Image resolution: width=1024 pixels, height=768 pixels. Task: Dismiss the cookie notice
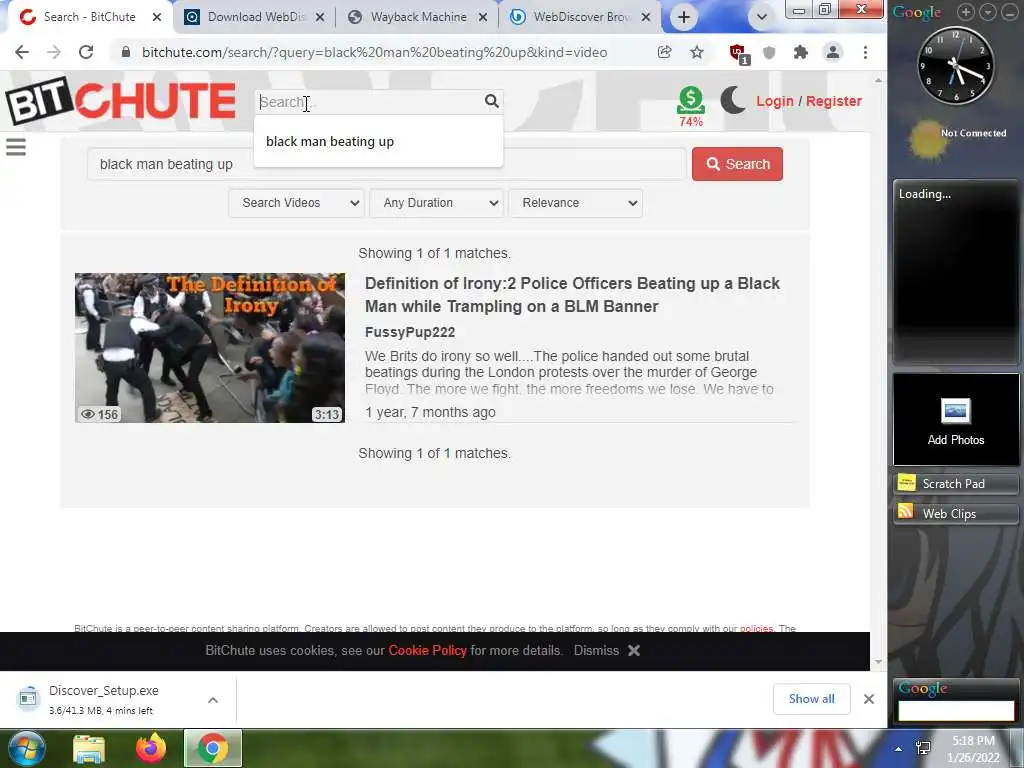[607, 650]
